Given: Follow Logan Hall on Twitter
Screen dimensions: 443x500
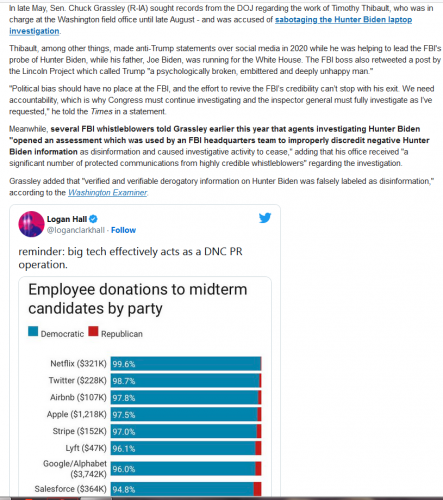Looking at the screenshot, I should [x=123, y=230].
